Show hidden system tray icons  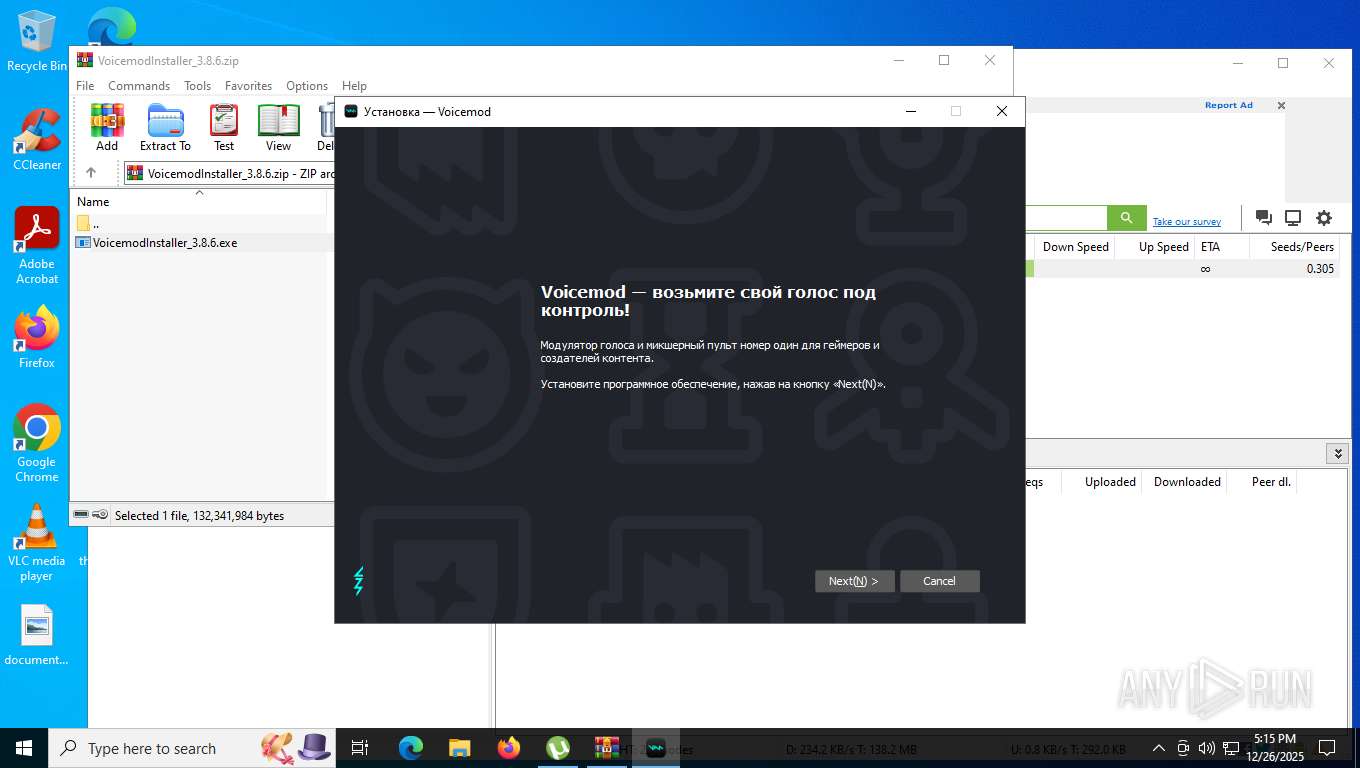(1159, 748)
